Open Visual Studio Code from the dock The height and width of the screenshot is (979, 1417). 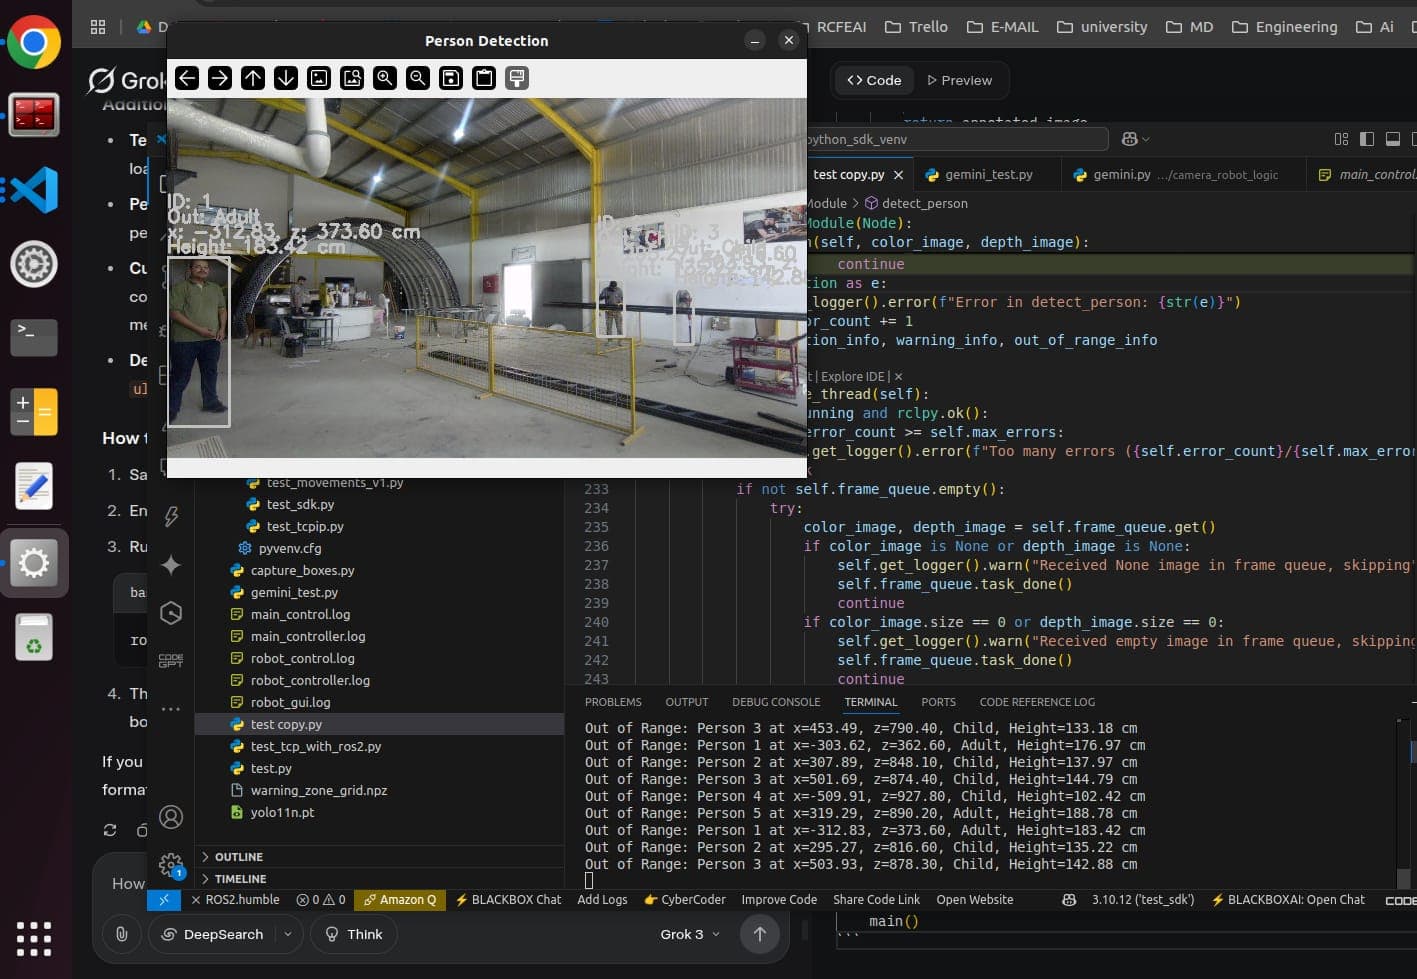[34, 189]
